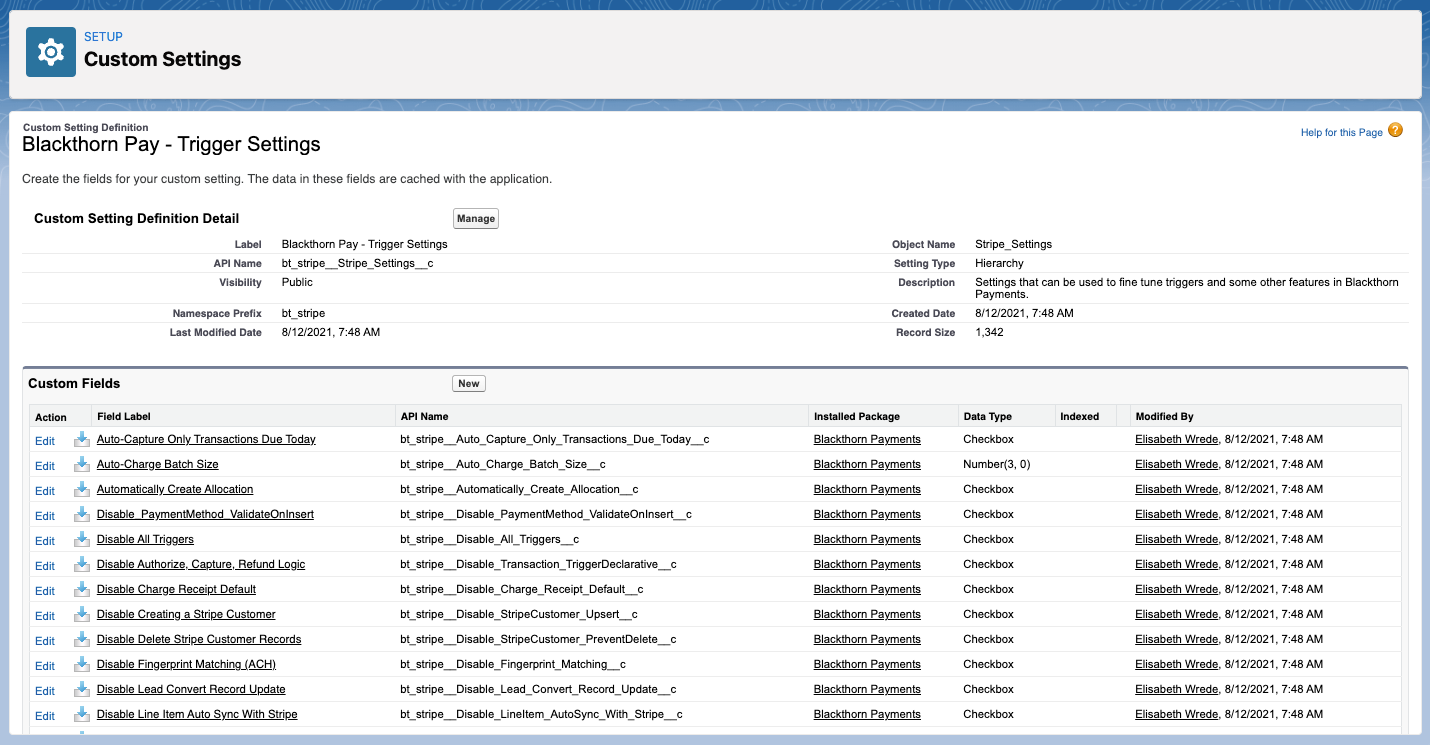Click the Setting Type value Hierarchy
The height and width of the screenshot is (745, 1430).
coord(999,263)
